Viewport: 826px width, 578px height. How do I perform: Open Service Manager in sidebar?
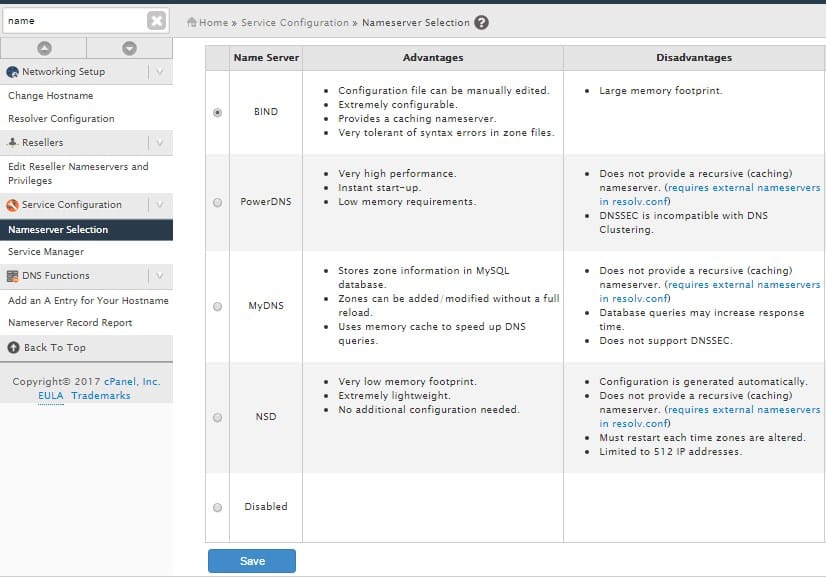[x=46, y=252]
